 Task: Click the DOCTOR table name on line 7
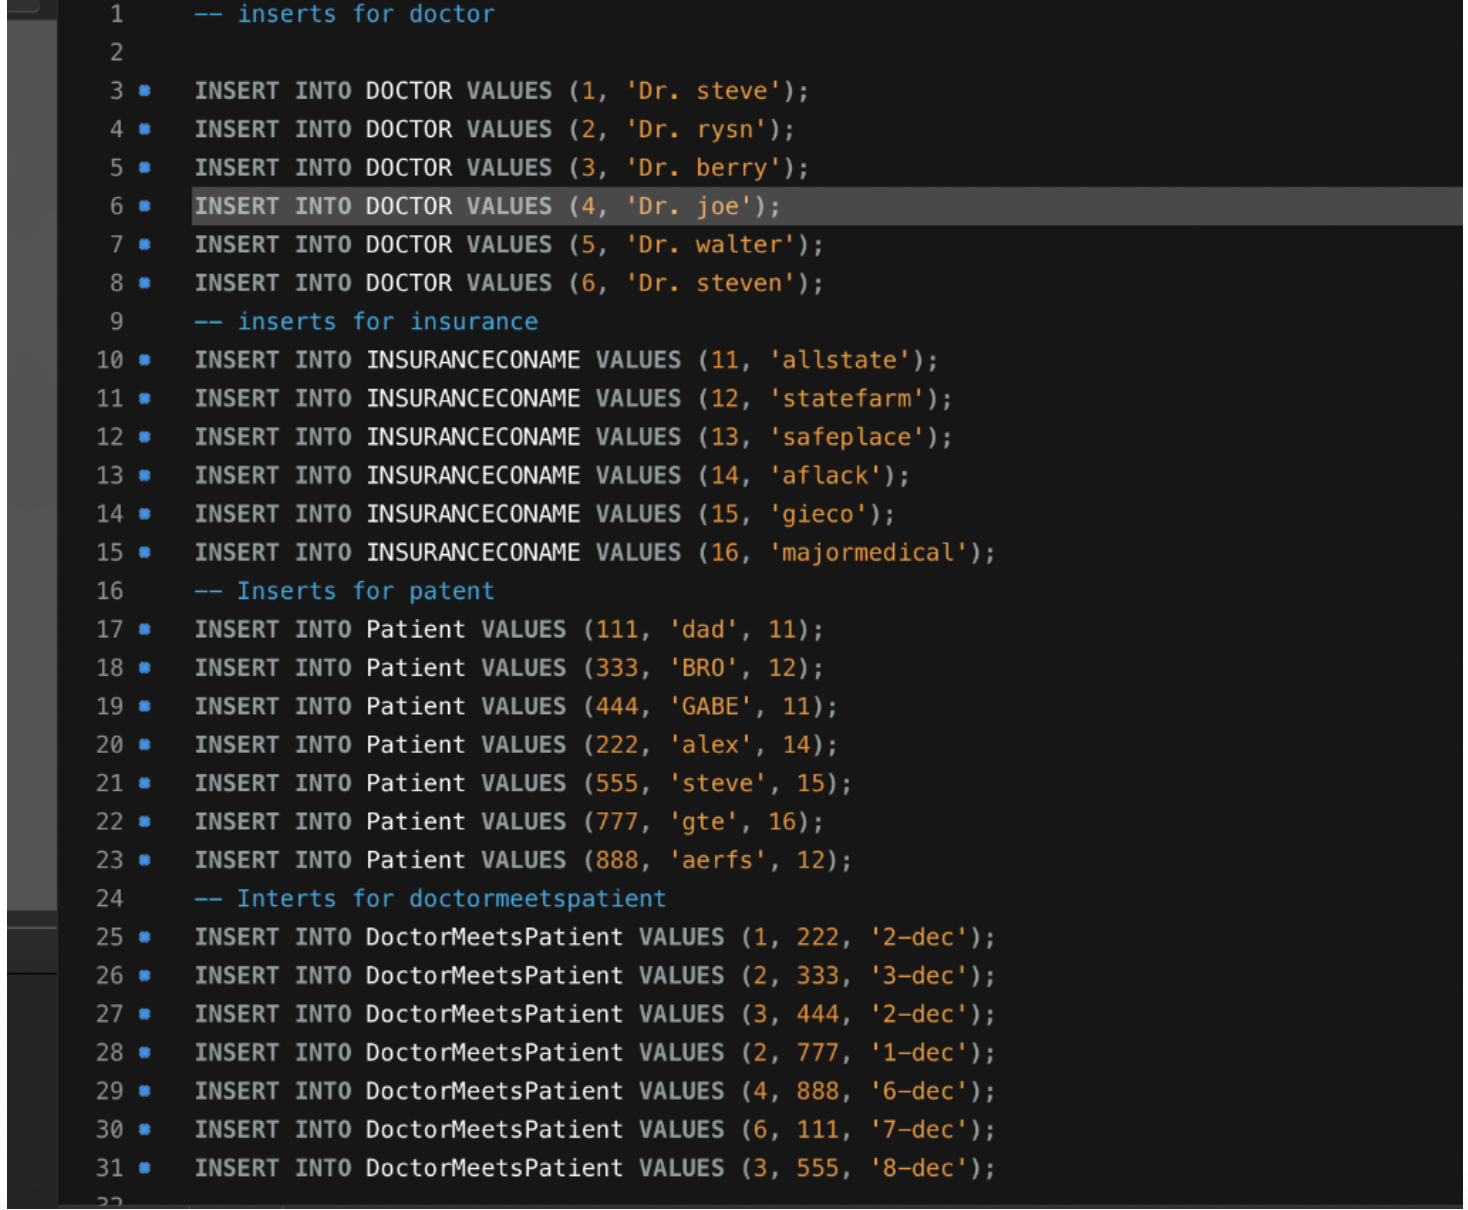click(409, 244)
